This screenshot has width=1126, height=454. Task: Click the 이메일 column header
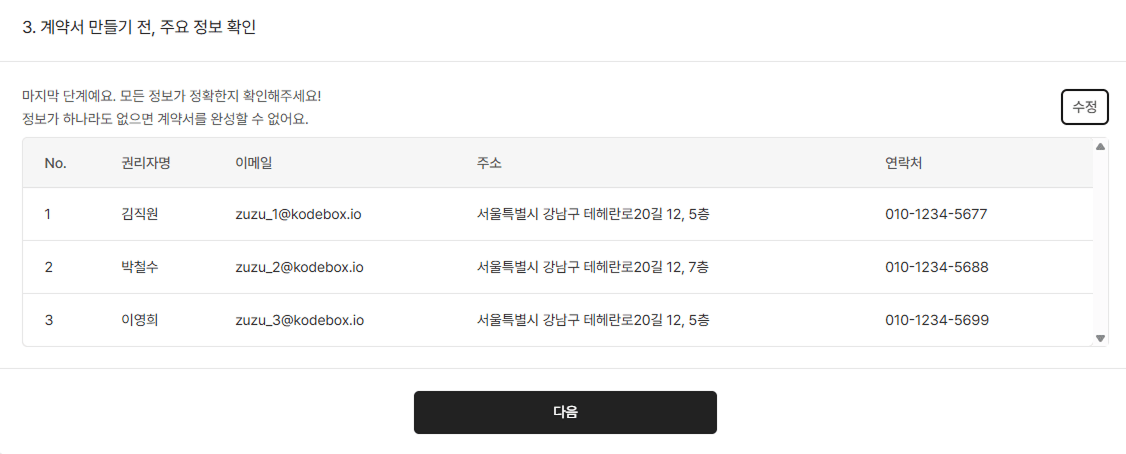point(254,163)
